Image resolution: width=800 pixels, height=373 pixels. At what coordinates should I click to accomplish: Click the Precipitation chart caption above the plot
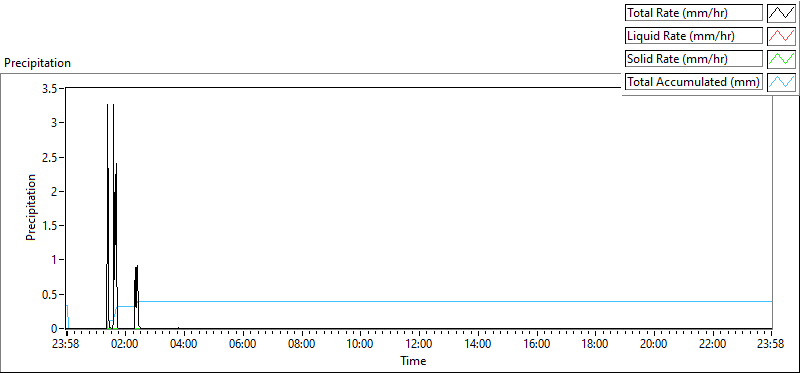click(37, 63)
